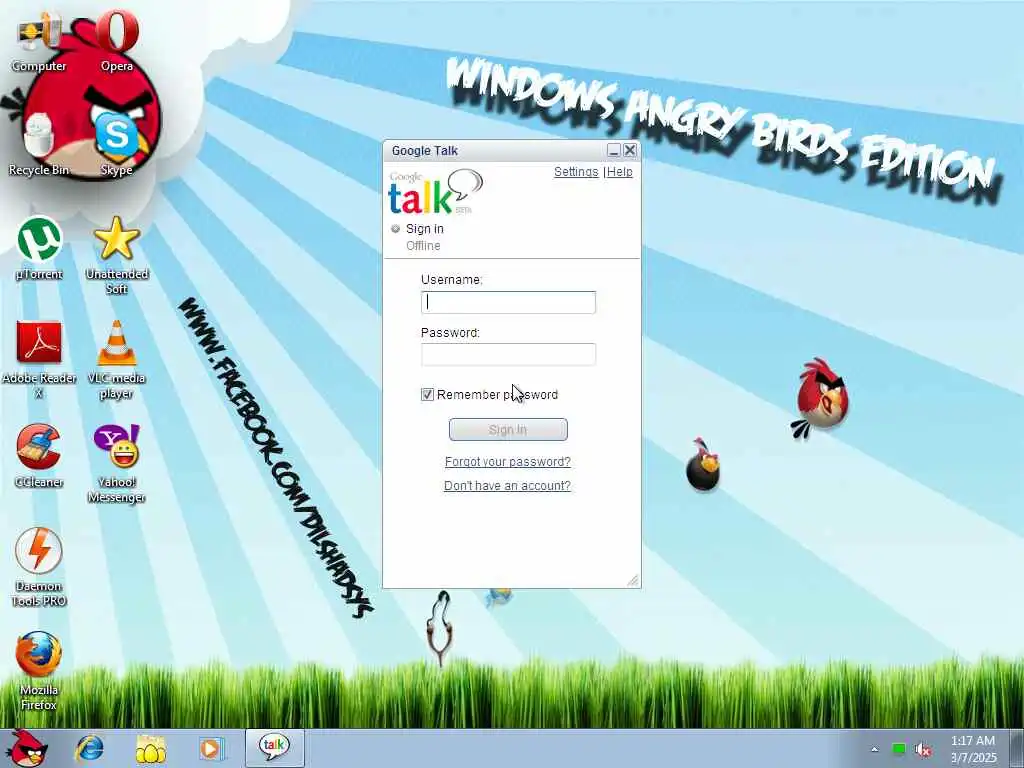Click the Username input field
Viewport: 1024px width, 768px height.
508,302
